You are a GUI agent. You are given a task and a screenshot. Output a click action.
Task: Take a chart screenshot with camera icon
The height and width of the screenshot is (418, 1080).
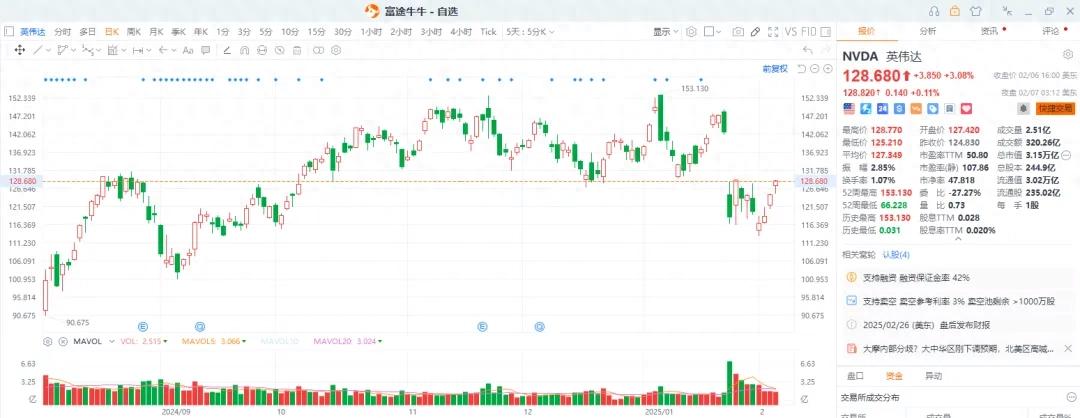[738, 32]
